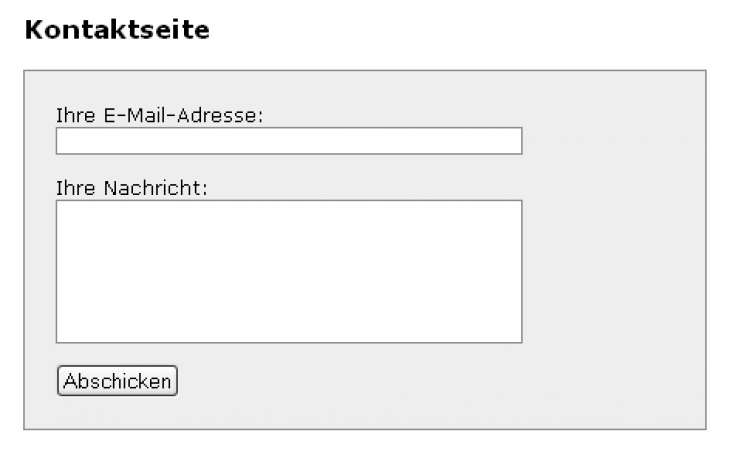The width and height of the screenshot is (750, 472).
Task: Click the page title 'Kontaktseite'
Action: [x=116, y=30]
